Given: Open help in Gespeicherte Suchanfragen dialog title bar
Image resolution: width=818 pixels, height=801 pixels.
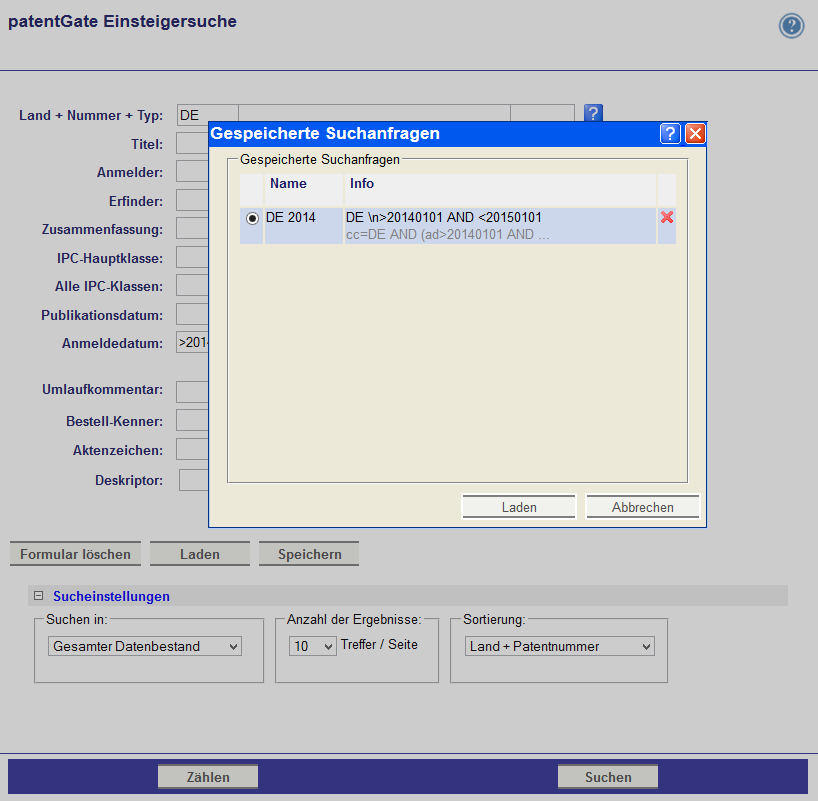Looking at the screenshot, I should point(670,134).
